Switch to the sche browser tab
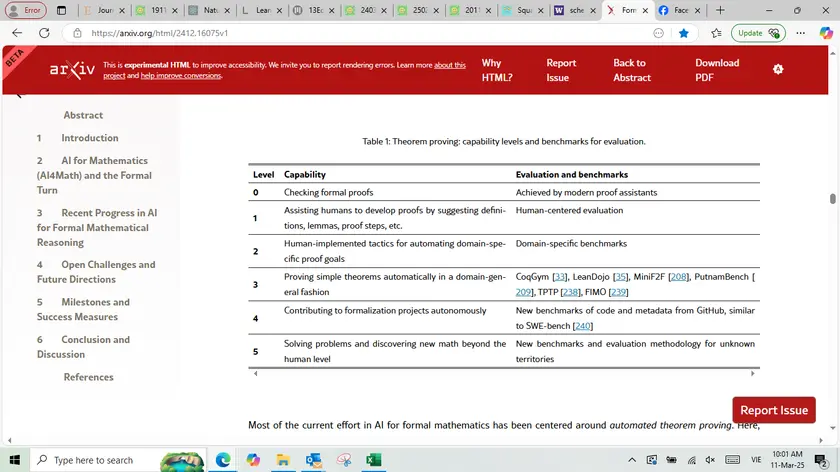Viewport: 840px width, 472px height. (576, 10)
